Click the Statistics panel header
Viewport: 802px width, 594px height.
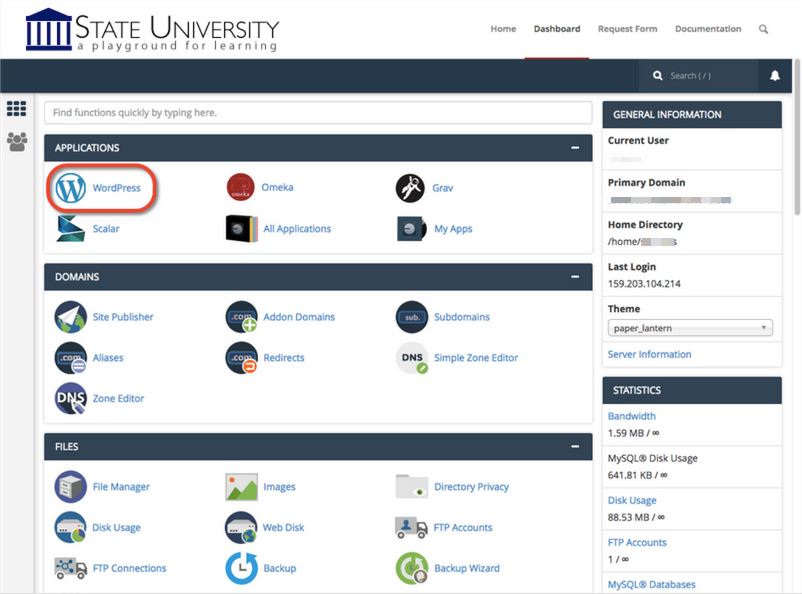click(692, 390)
